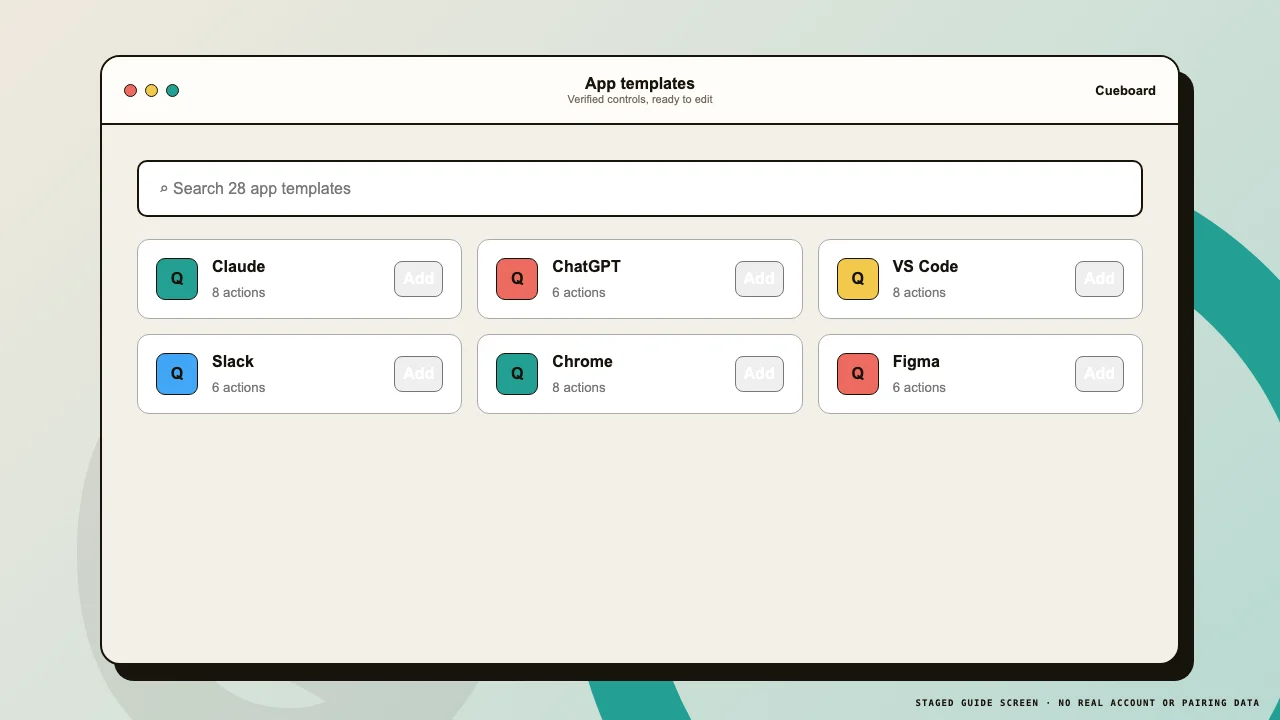The image size is (1280, 720).
Task: Select the ChatGPT template name
Action: [586, 267]
